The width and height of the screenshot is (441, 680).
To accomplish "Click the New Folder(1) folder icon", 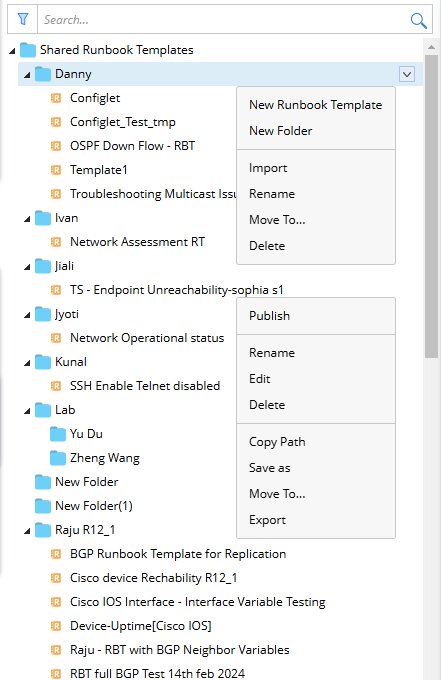I will pos(43,506).
